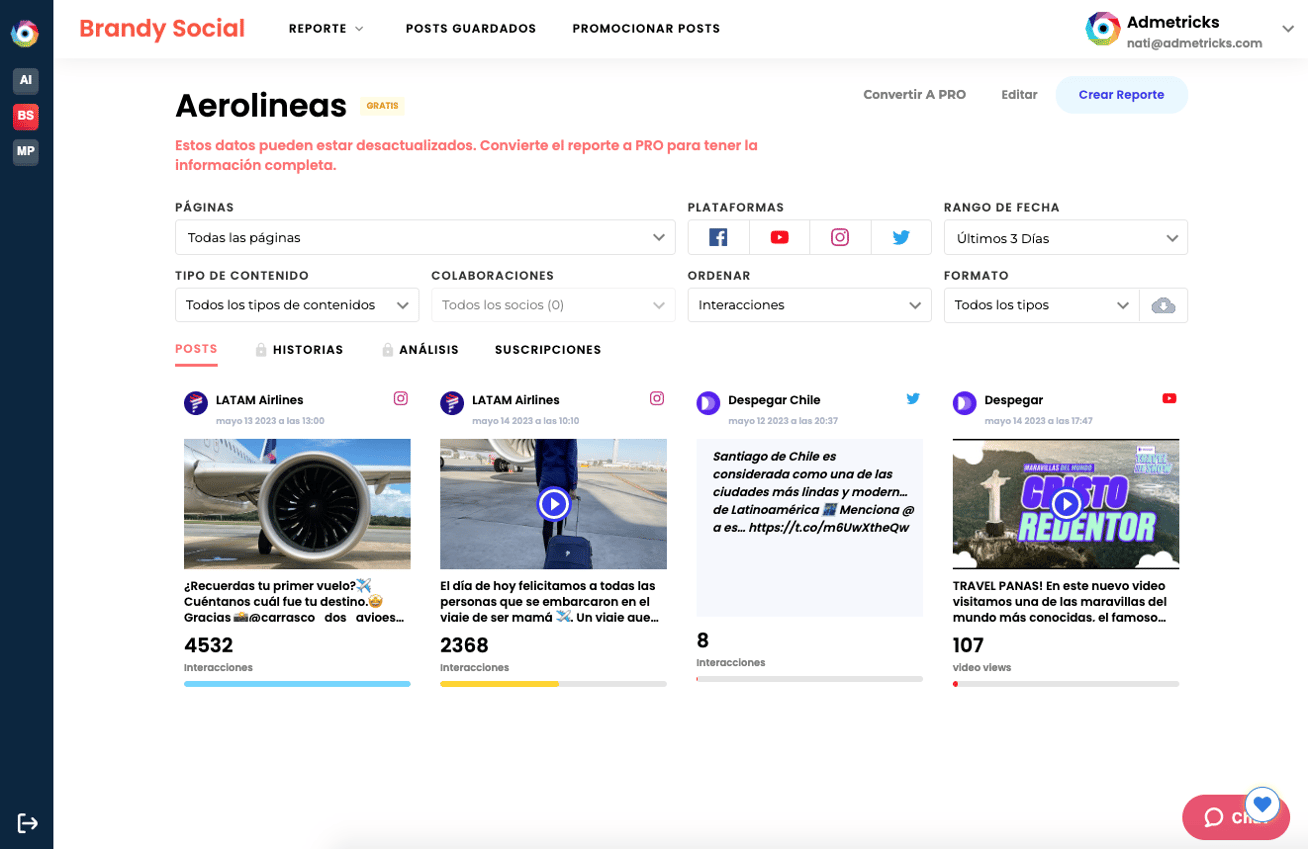Click the Santiago de Chile tweet text
Viewport: 1308px width, 849px height.
[811, 491]
